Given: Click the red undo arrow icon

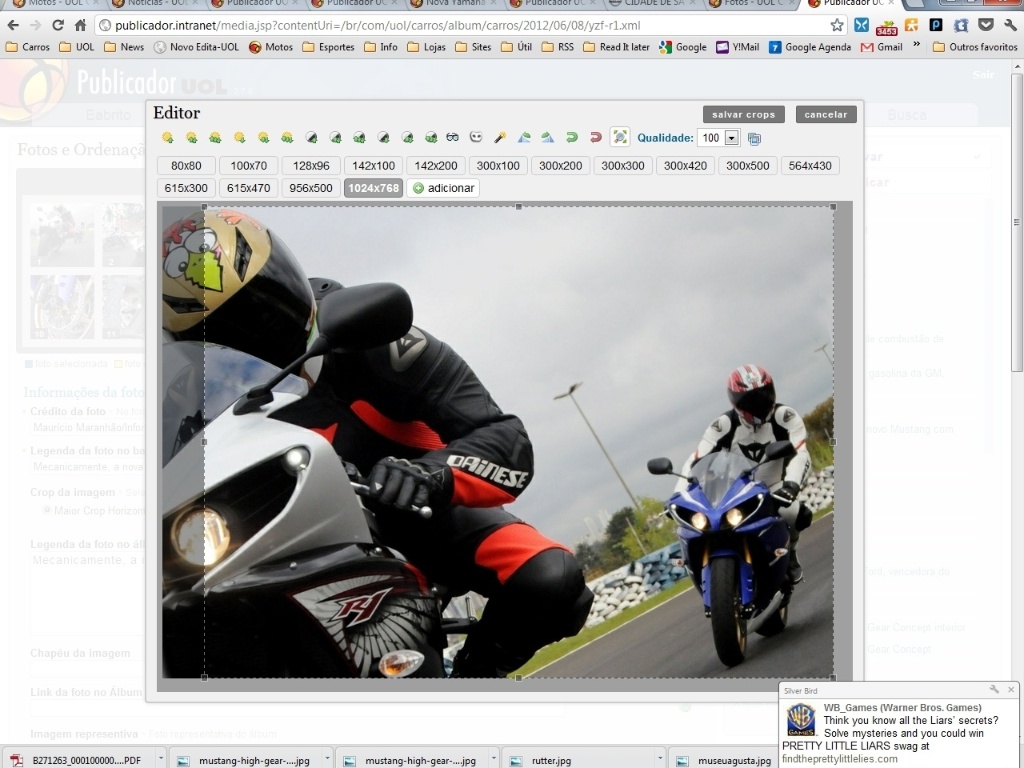Looking at the screenshot, I should click(595, 138).
